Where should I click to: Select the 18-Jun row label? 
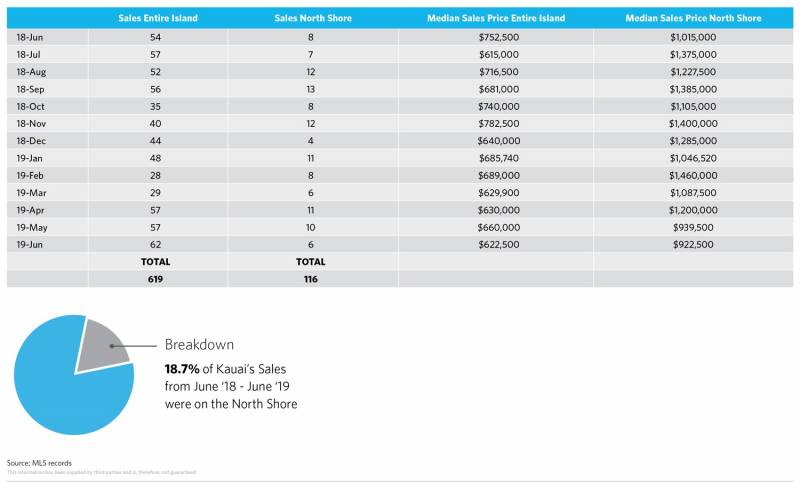pos(30,36)
